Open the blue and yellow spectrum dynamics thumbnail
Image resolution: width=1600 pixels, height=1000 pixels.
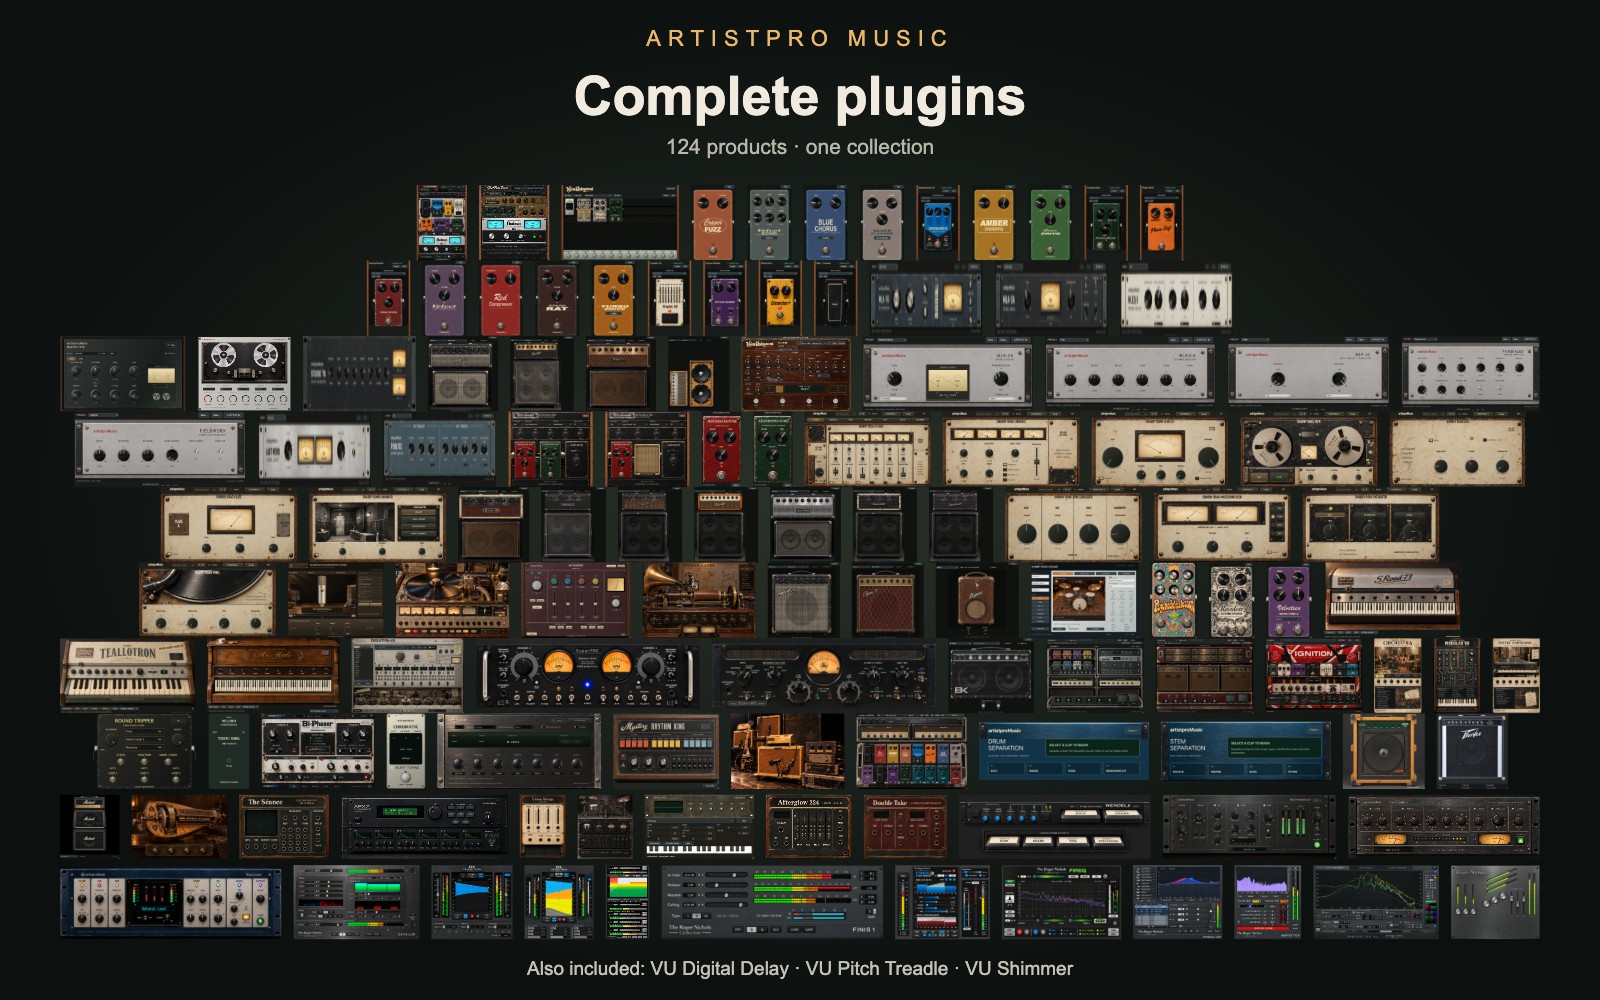pos(559,901)
